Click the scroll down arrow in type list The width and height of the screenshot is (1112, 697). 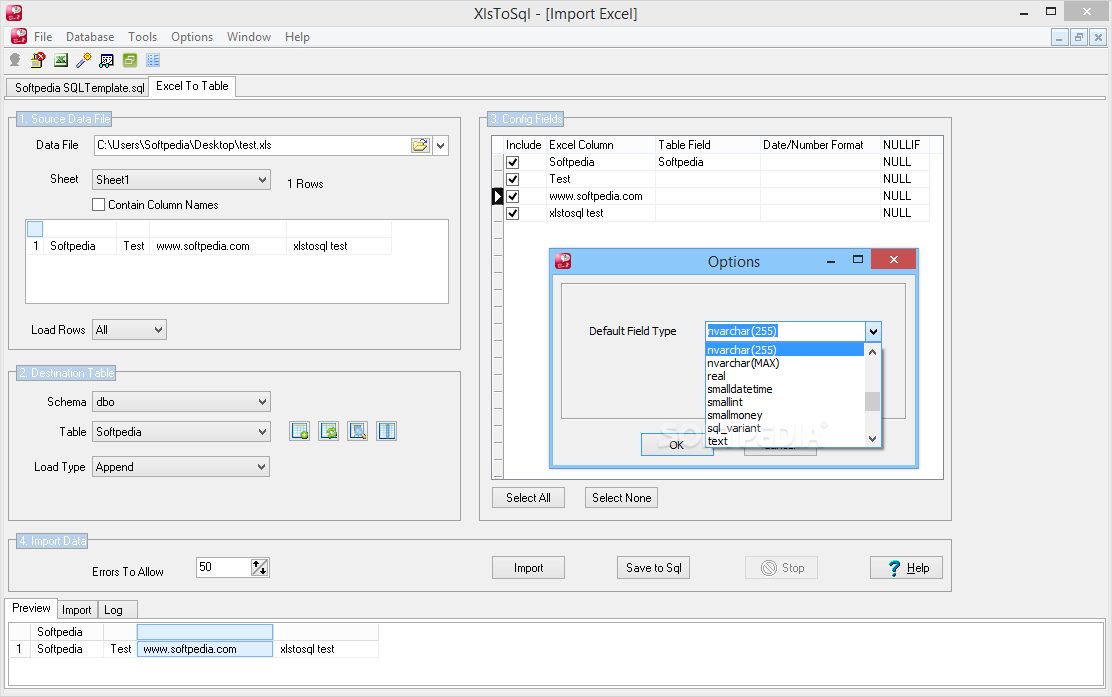coord(873,440)
